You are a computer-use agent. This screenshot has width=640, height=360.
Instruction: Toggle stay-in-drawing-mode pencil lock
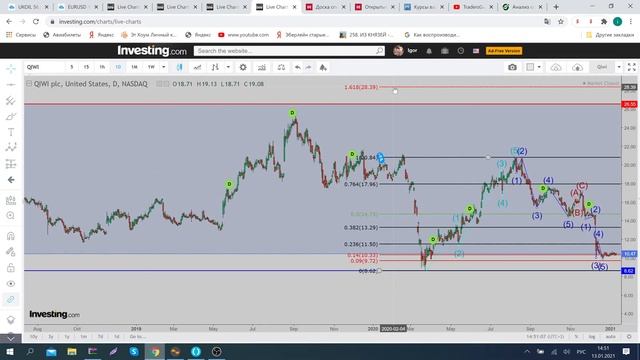(11, 252)
